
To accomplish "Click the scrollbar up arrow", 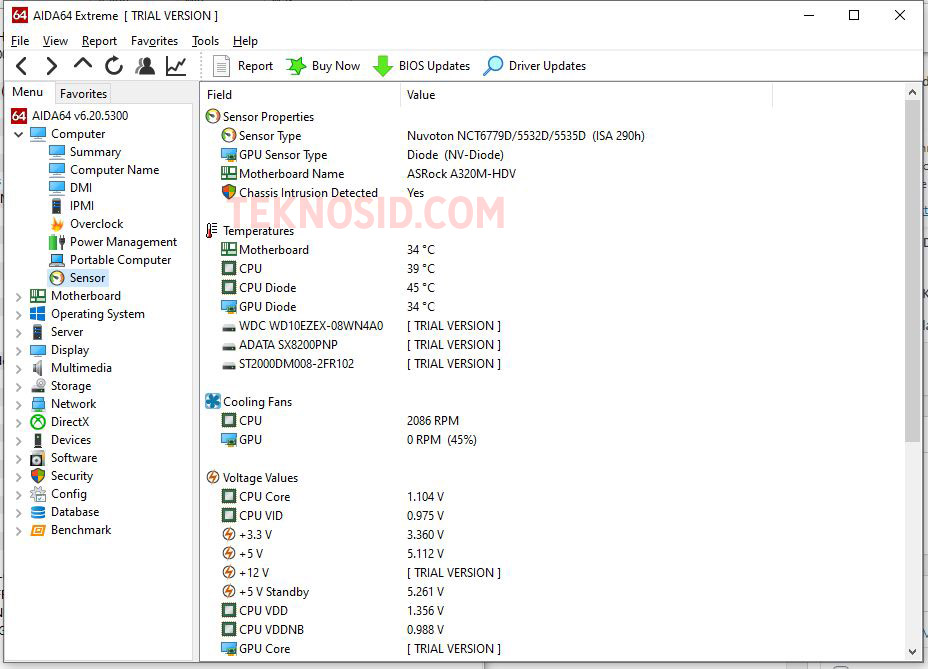I will click(912, 92).
